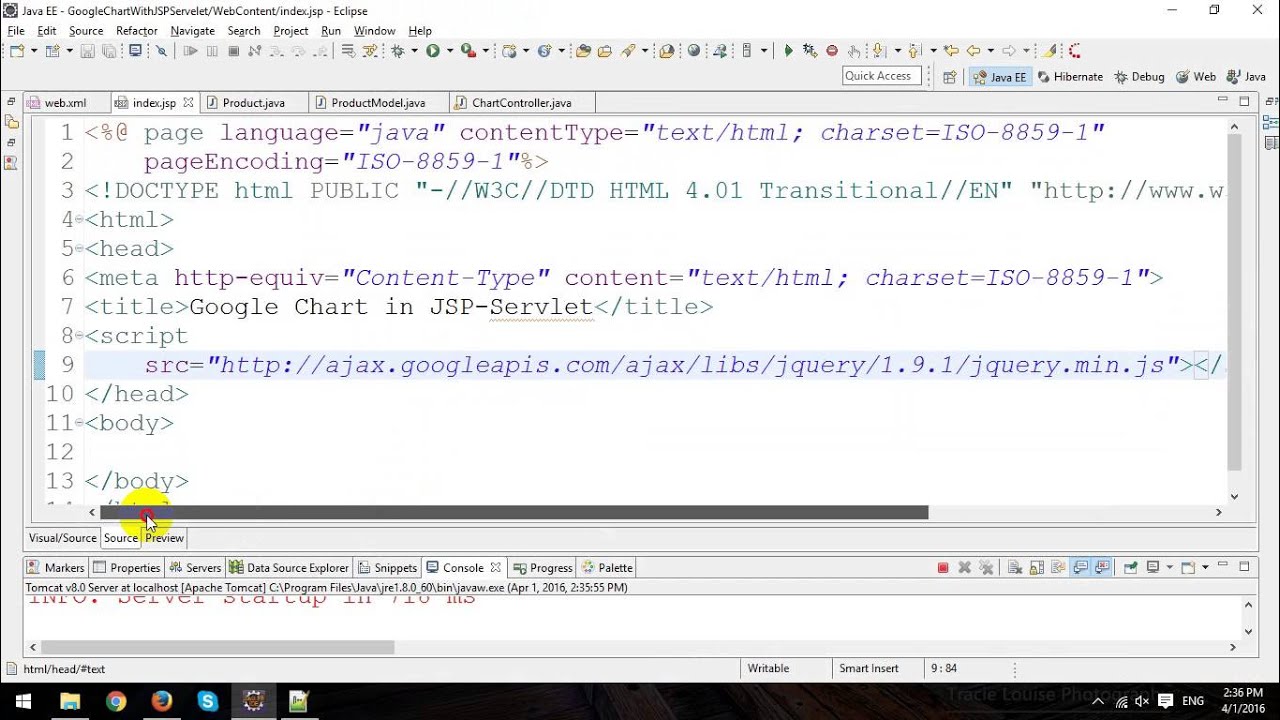Maximize the editor area
The height and width of the screenshot is (720, 1280).
1244,101
